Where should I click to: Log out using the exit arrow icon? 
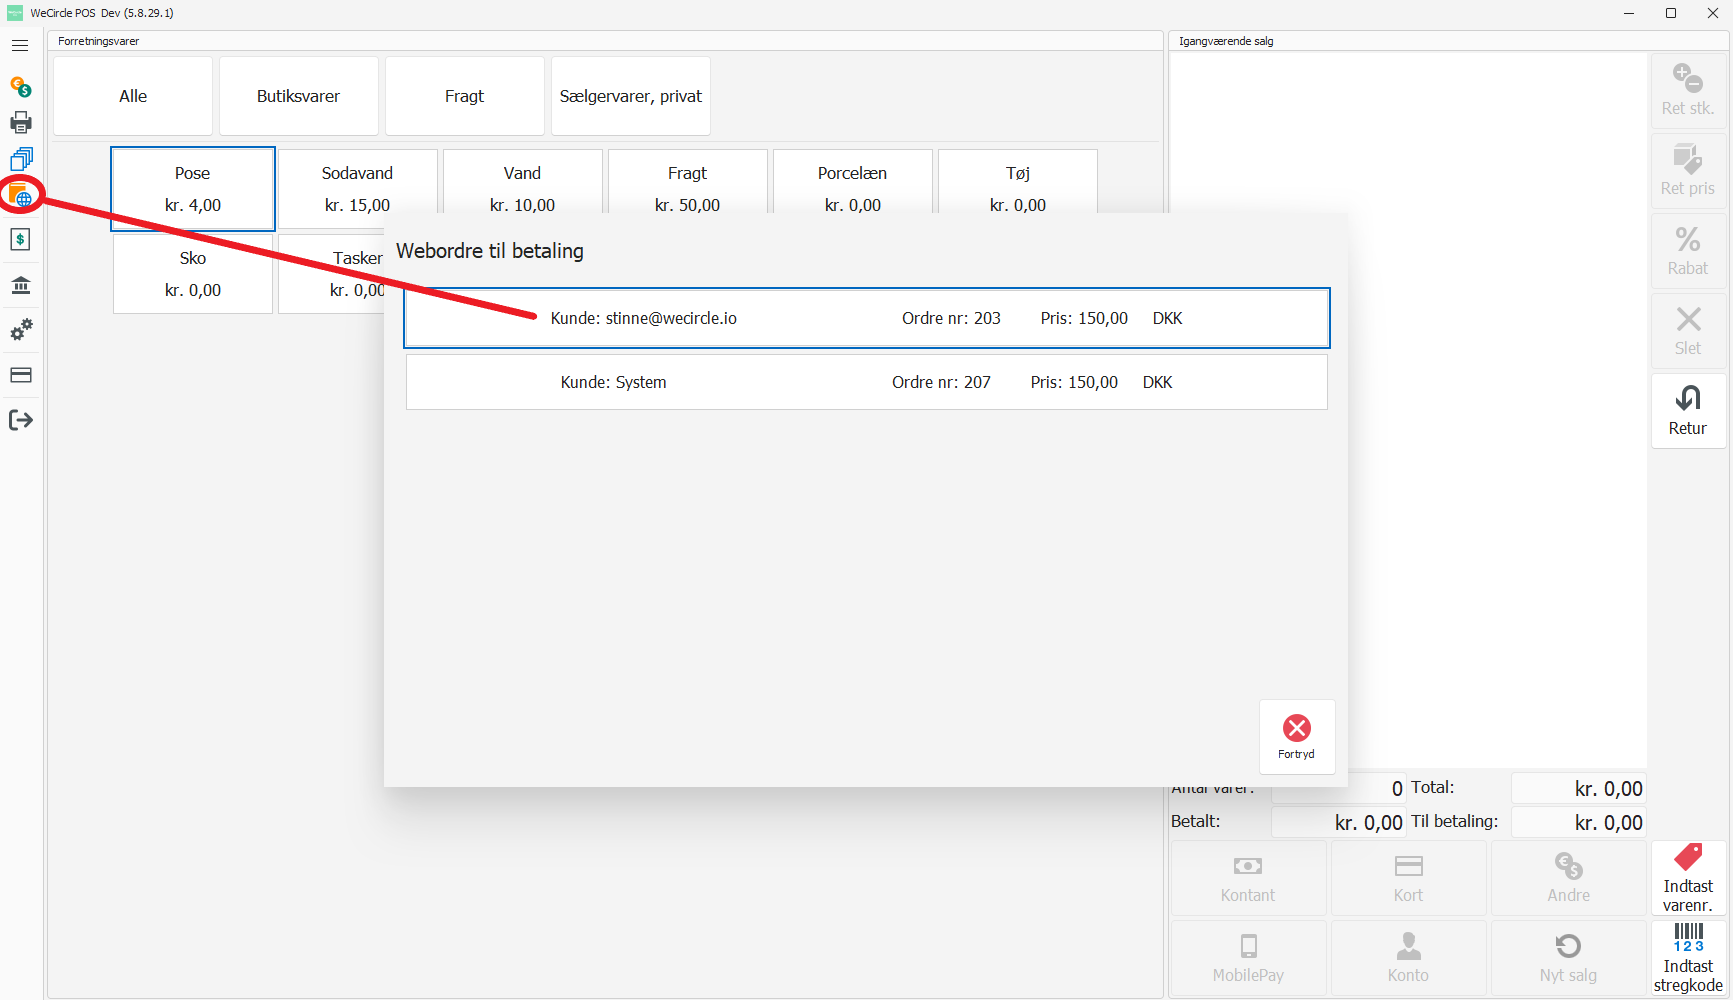20,420
